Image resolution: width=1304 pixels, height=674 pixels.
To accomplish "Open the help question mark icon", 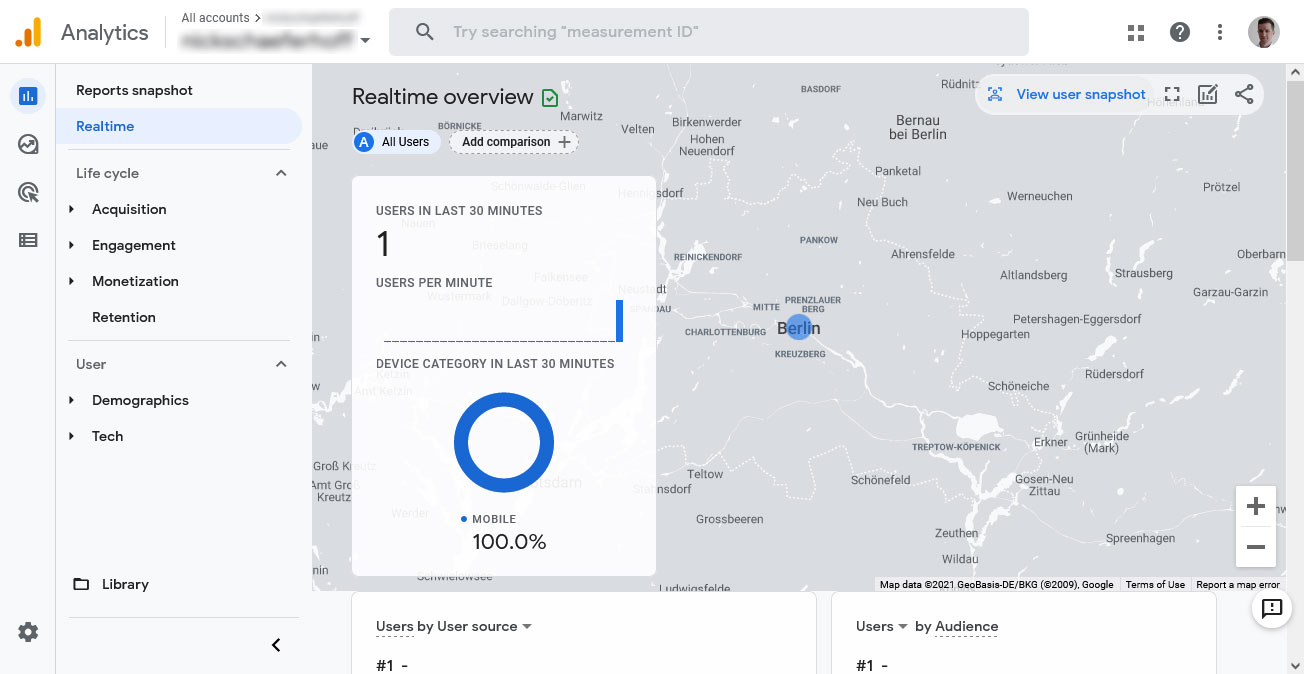I will tap(1180, 33).
